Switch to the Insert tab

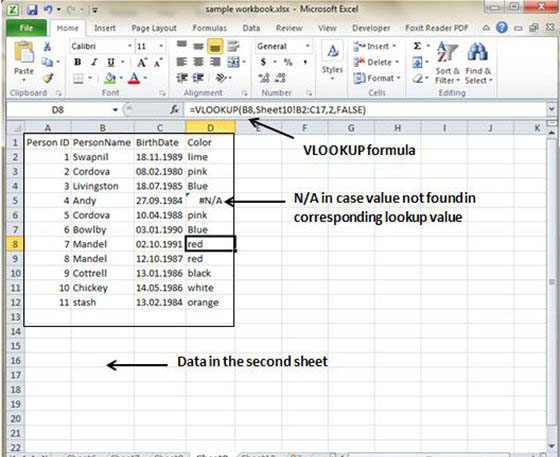pyautogui.click(x=105, y=28)
